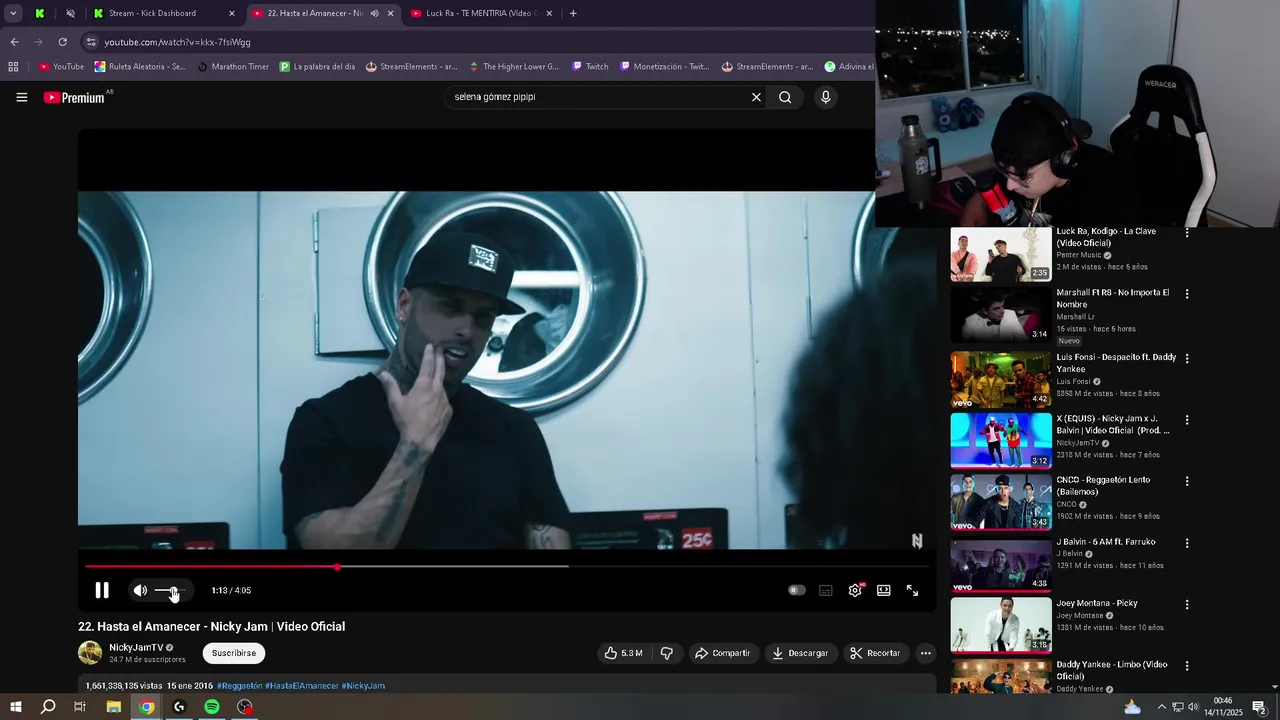Open the Monetización - Twit... bookmark
Image resolution: width=1280 pixels, height=720 pixels.
(x=664, y=67)
